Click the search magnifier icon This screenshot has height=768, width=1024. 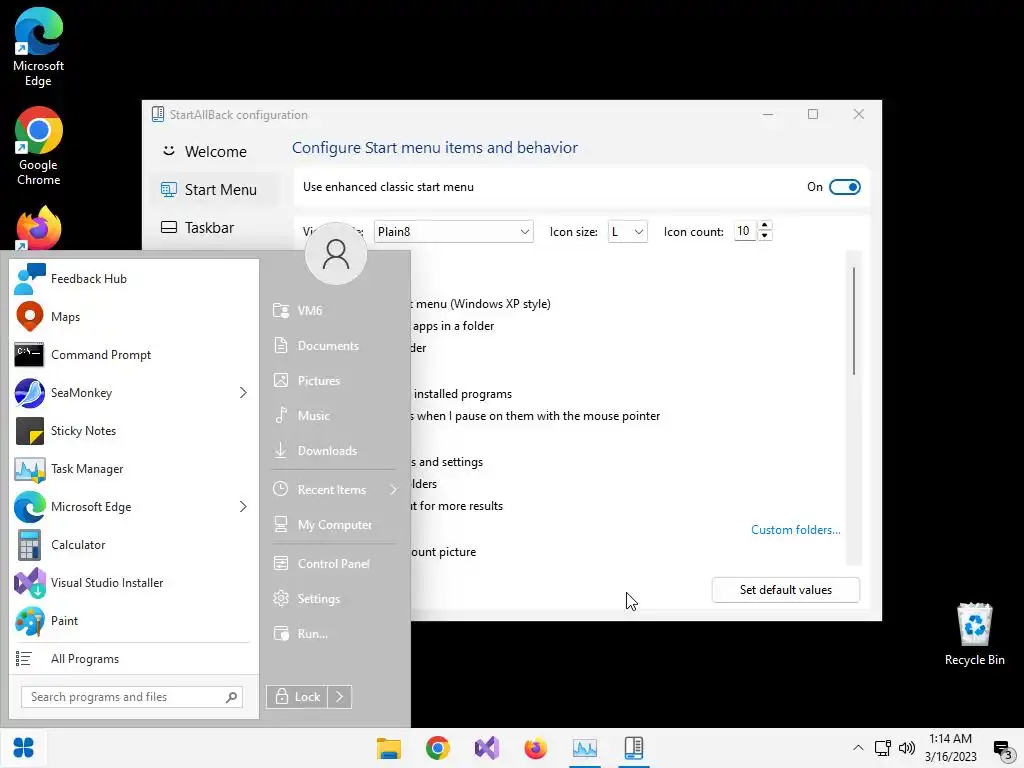[231, 697]
